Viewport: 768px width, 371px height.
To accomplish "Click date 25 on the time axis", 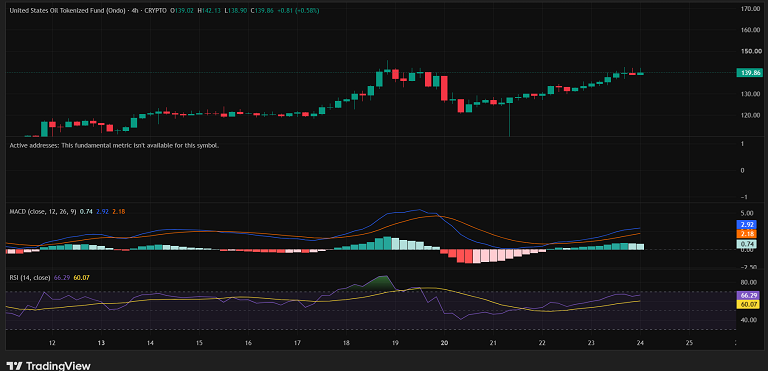I will pyautogui.click(x=689, y=343).
